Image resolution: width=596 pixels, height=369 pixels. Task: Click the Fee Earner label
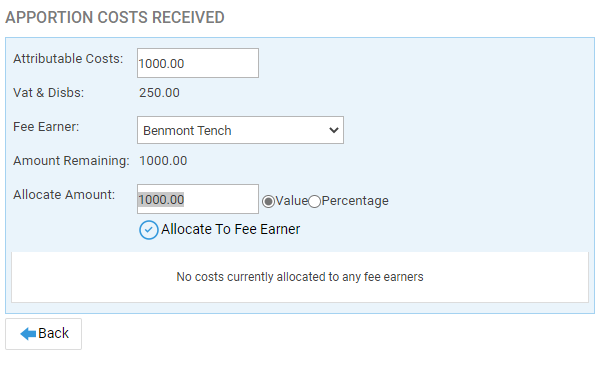click(x=46, y=127)
